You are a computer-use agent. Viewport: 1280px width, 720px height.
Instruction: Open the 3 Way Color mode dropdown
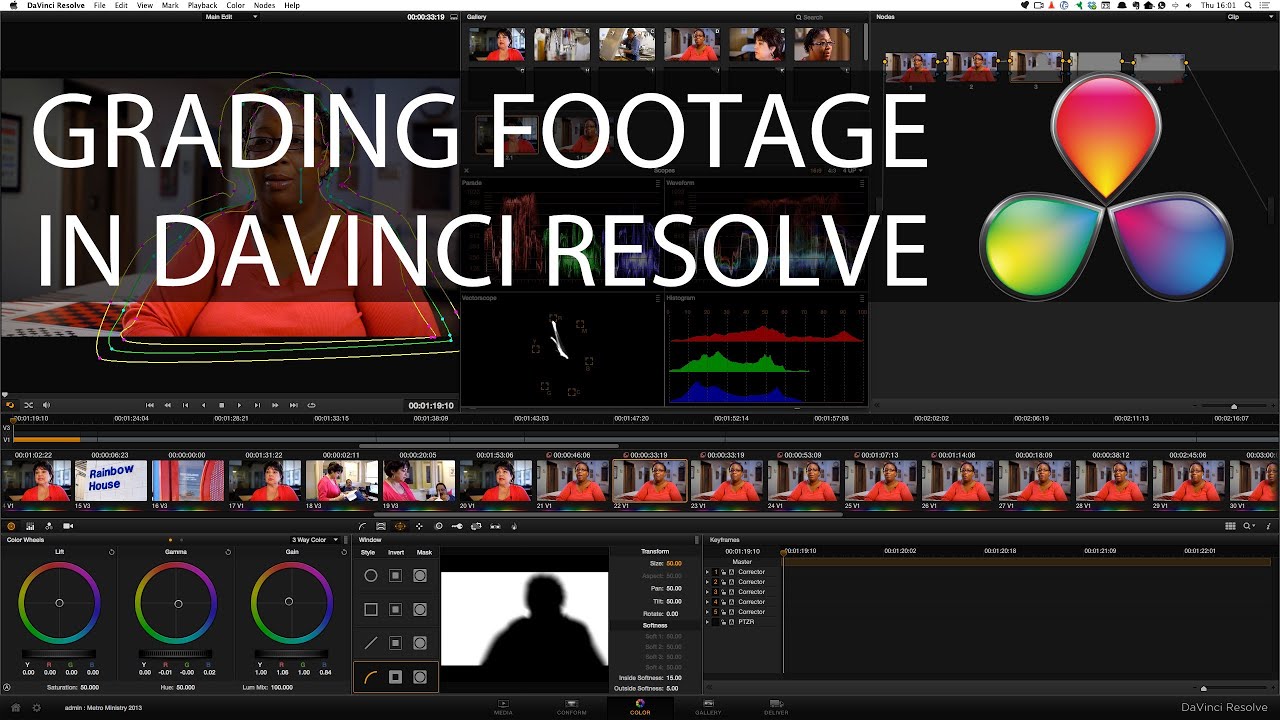314,540
